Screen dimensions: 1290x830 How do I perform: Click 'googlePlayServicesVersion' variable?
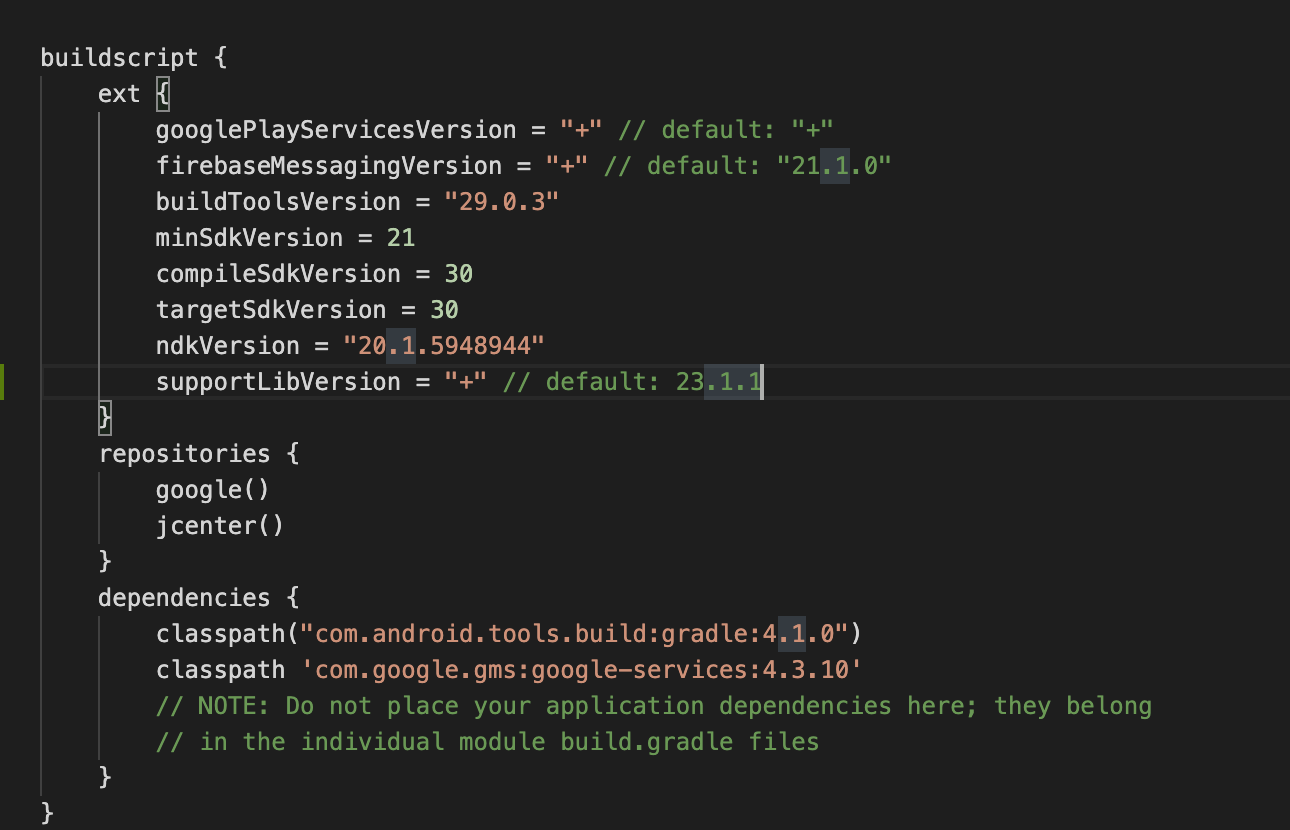[336, 129]
